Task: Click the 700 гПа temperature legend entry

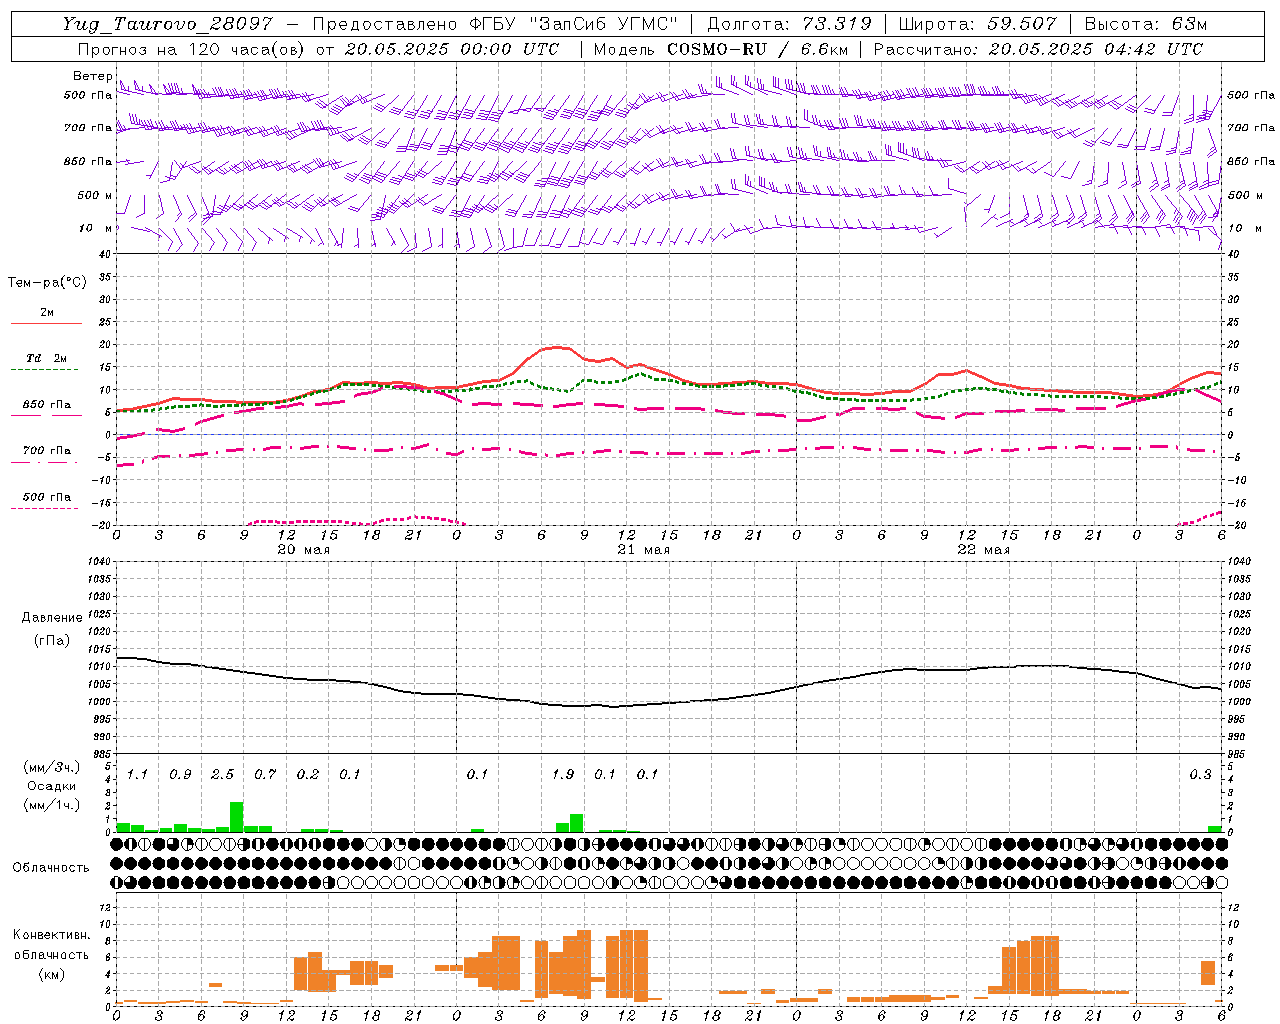Action: [x=46, y=451]
